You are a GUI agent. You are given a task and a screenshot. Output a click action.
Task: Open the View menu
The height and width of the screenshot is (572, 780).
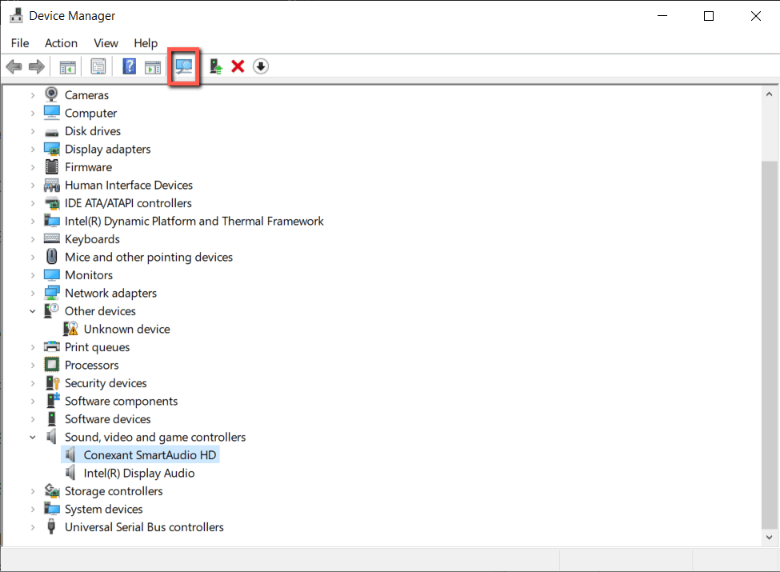coord(106,43)
